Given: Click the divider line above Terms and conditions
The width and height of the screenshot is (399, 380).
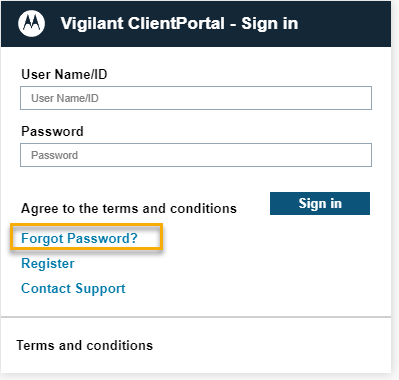Looking at the screenshot, I should pos(196,317).
